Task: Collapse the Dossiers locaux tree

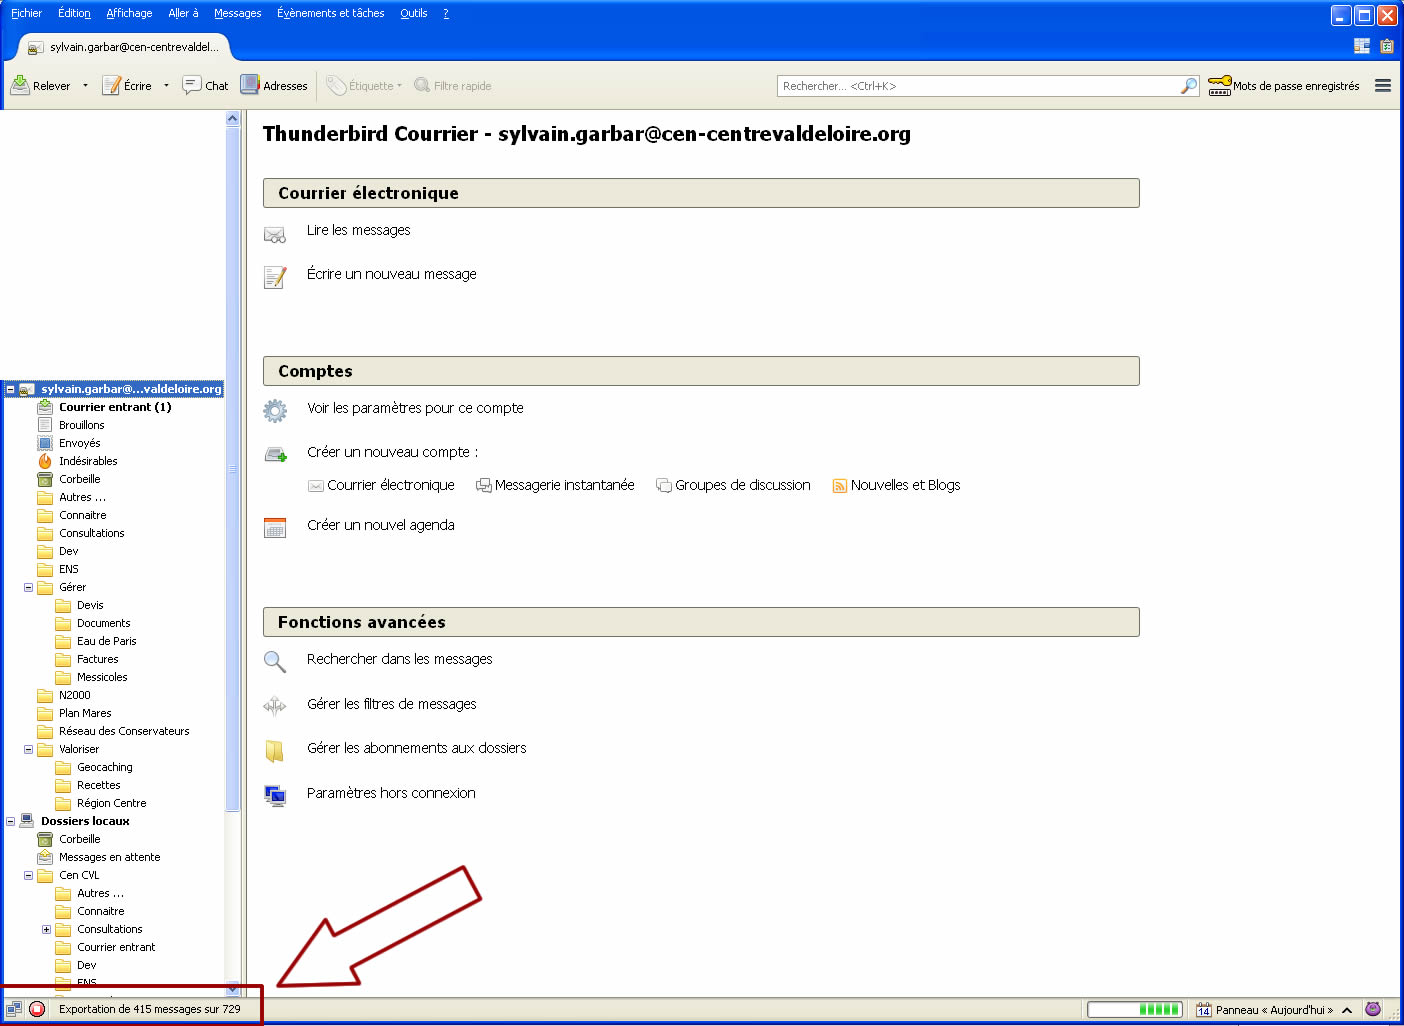Action: [x=11, y=822]
